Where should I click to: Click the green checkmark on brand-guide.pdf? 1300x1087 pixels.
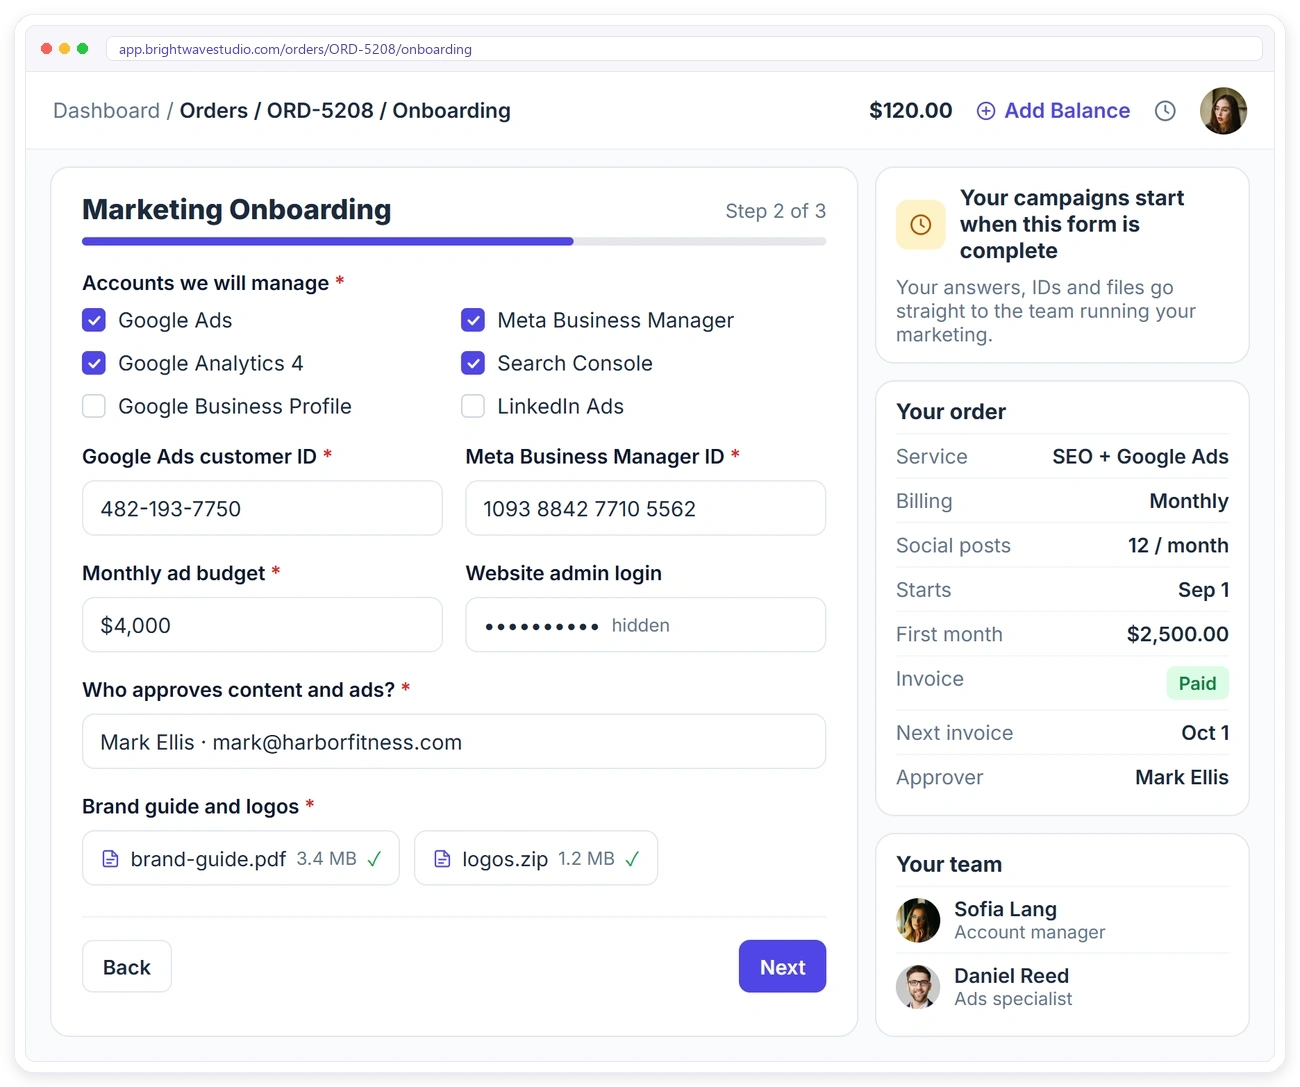click(374, 859)
